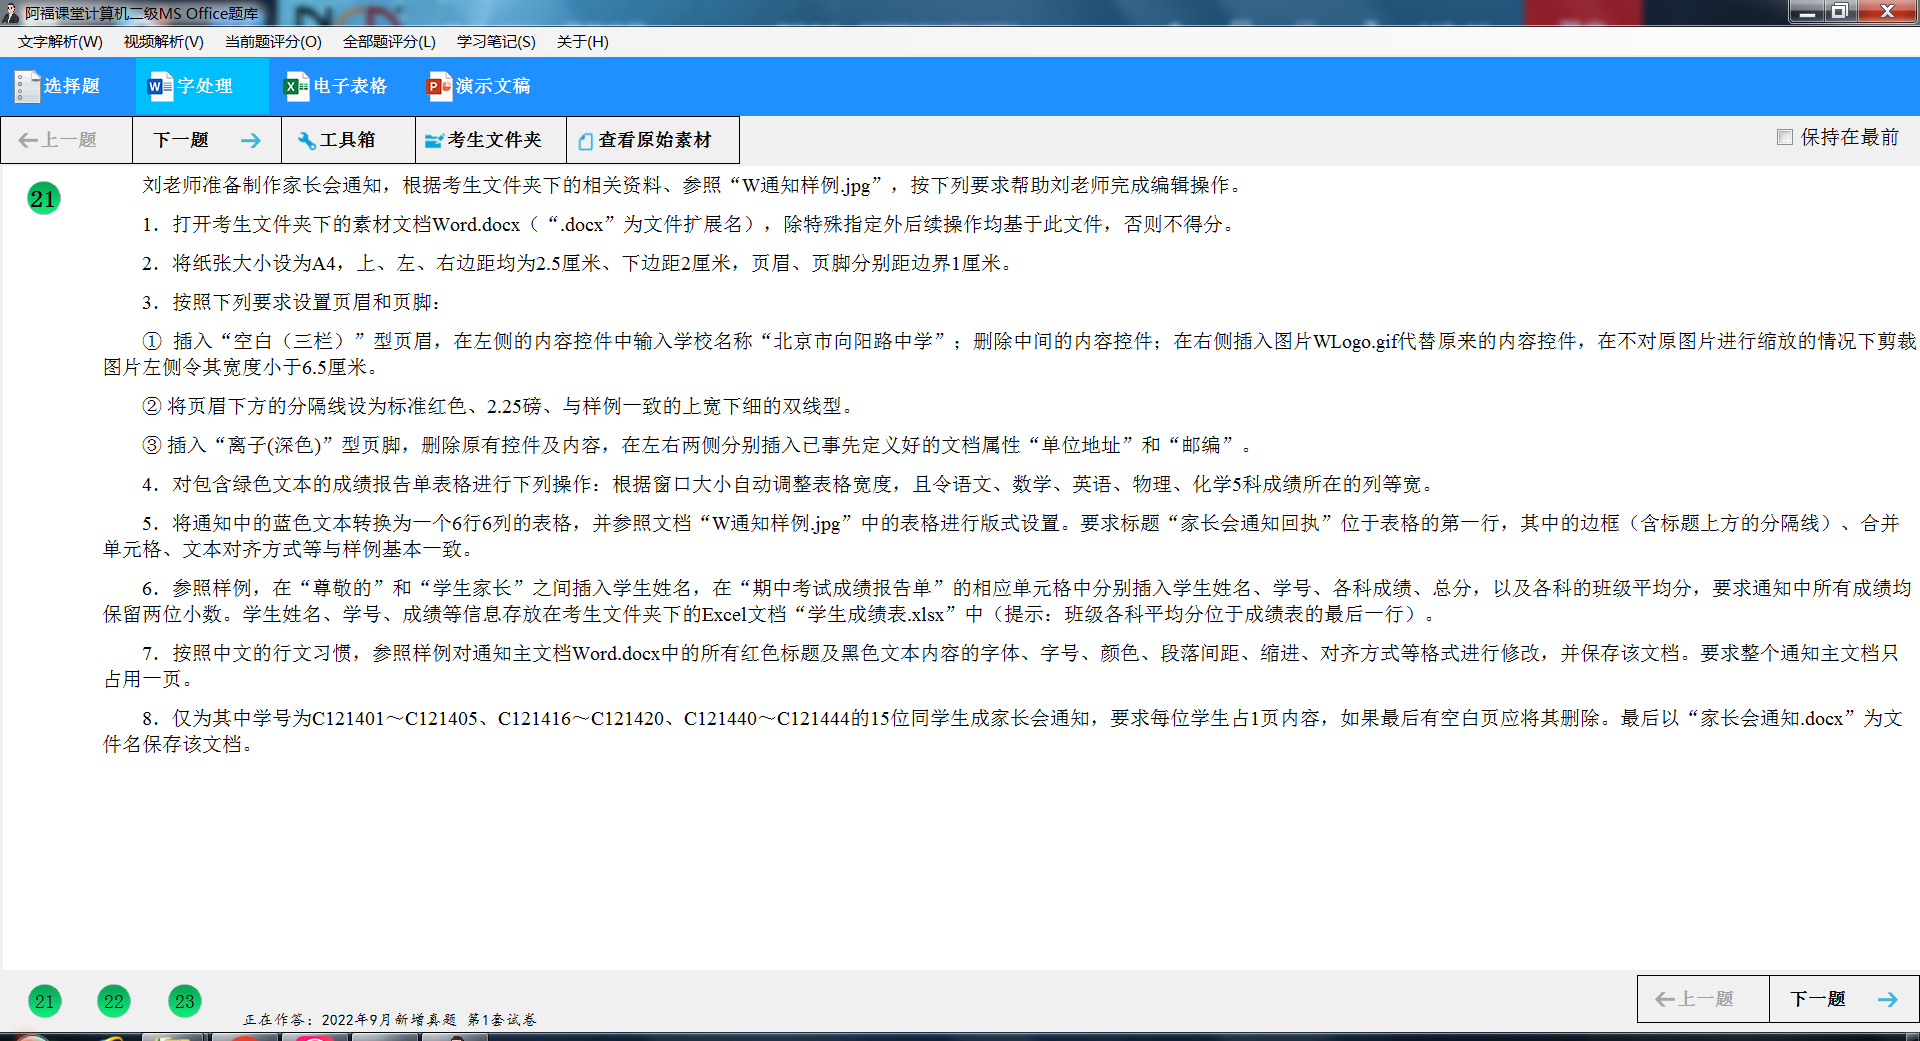Go to next question via top 下一题
The width and height of the screenshot is (1920, 1041).
click(206, 140)
